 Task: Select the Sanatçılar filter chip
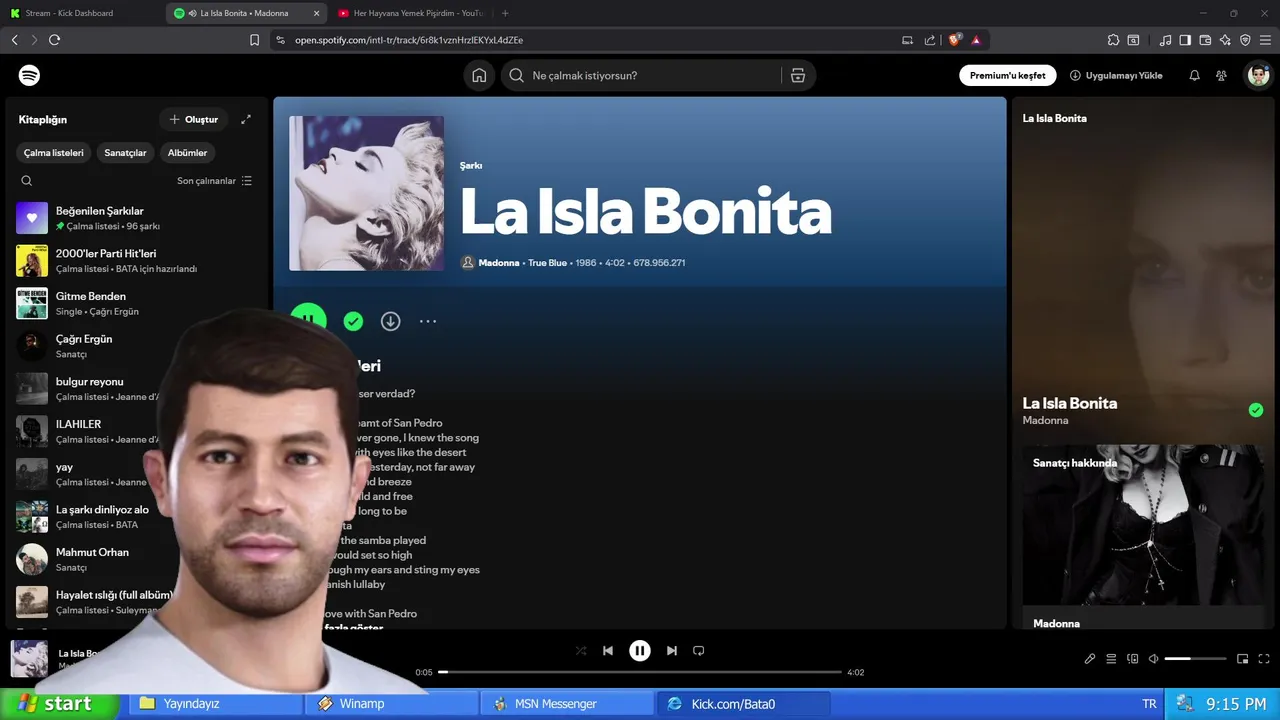[125, 153]
